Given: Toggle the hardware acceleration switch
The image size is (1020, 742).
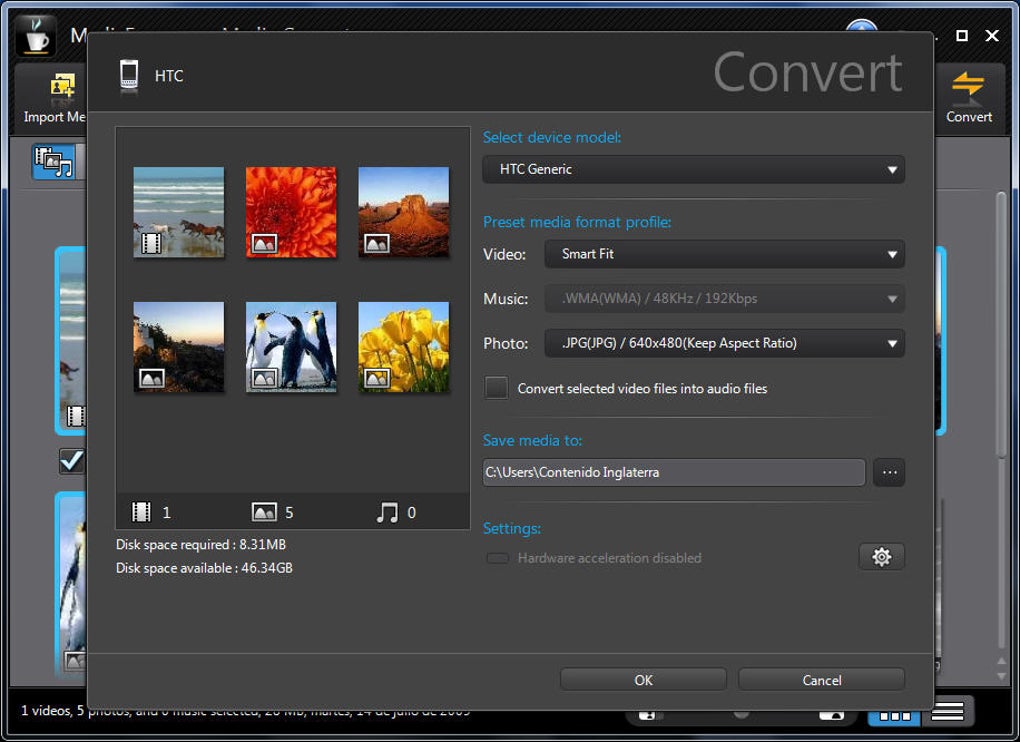Looking at the screenshot, I should coord(497,558).
